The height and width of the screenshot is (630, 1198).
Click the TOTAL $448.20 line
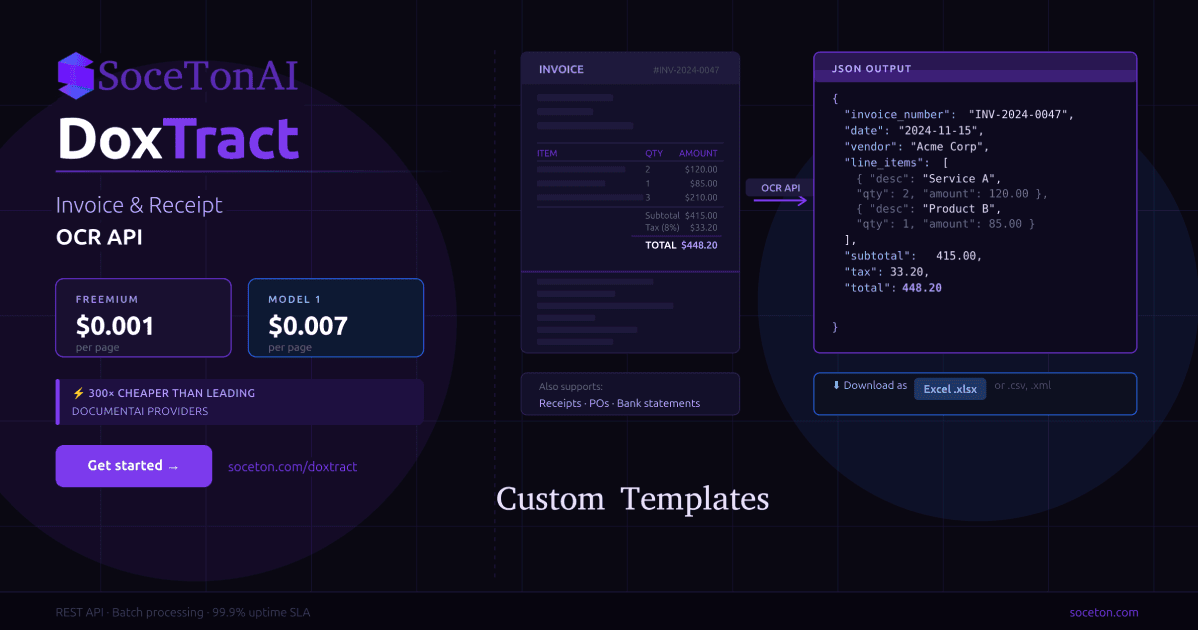(x=682, y=245)
